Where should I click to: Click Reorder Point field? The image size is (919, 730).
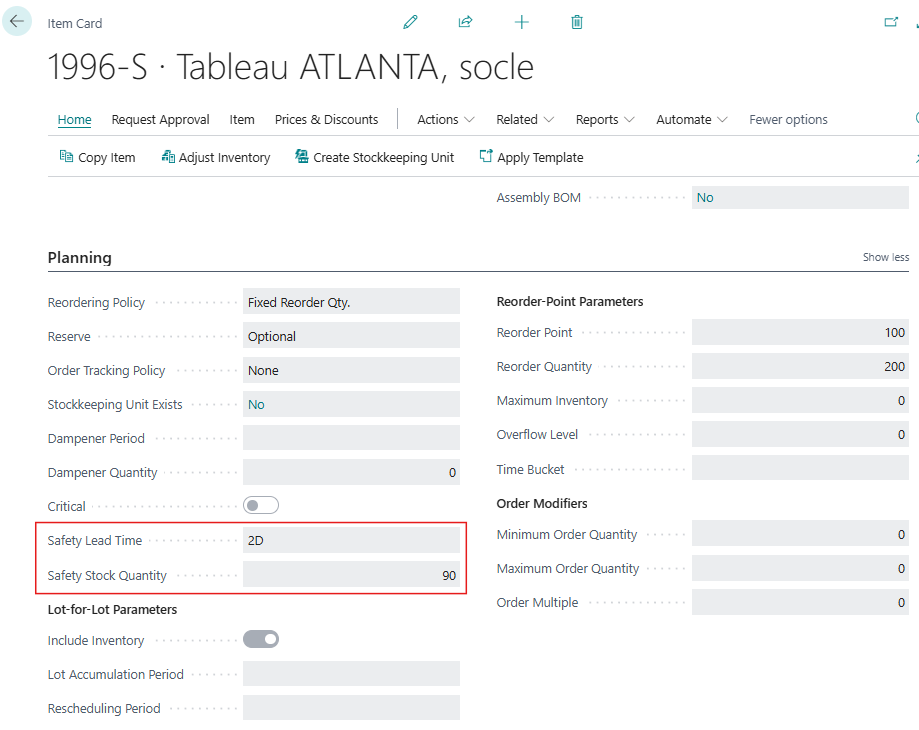point(800,332)
